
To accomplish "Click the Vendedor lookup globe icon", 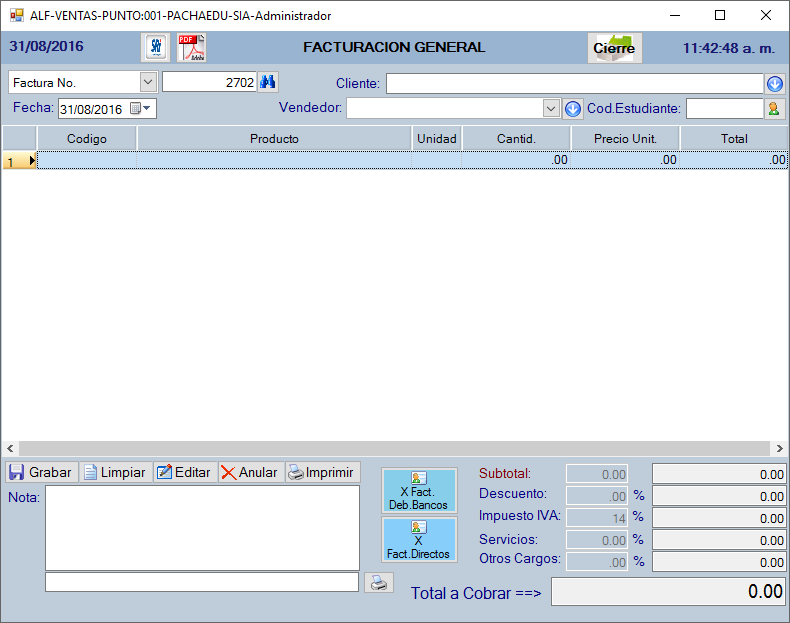I will point(573,108).
